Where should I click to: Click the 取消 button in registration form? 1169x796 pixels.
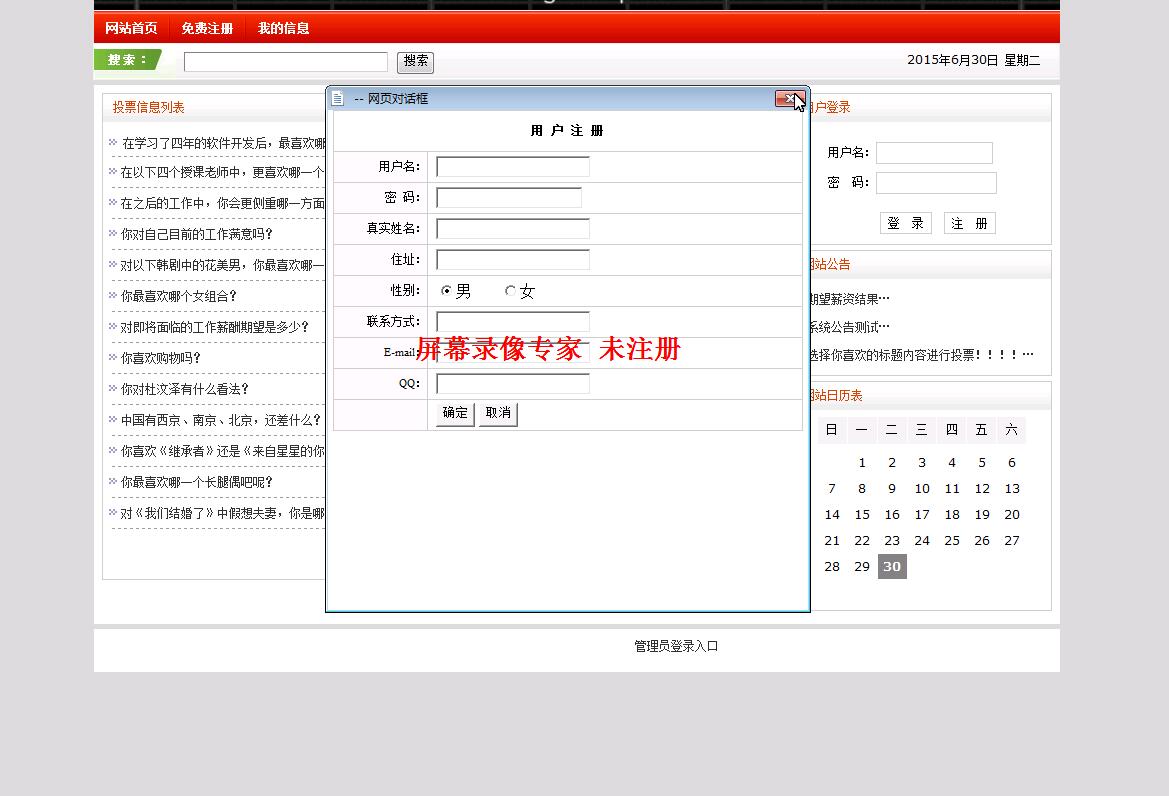pos(498,413)
